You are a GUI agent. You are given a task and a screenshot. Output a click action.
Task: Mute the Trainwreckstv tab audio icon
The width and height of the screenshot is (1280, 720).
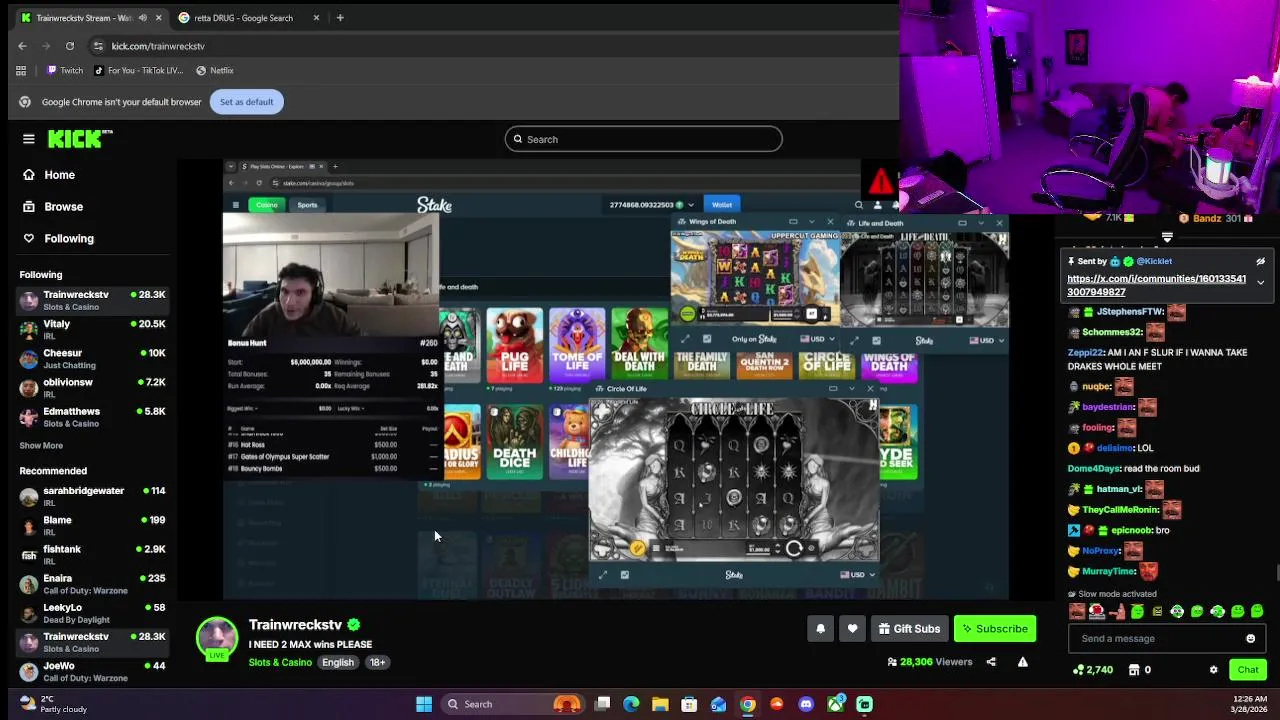point(143,18)
